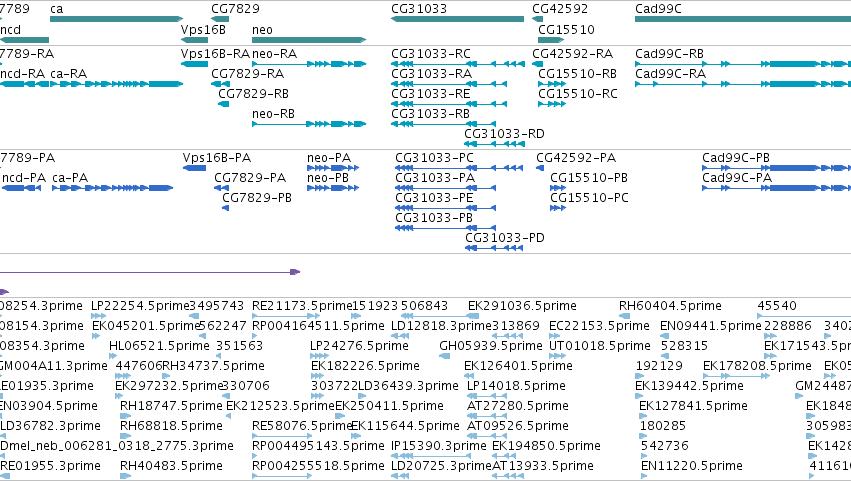This screenshot has width=851, height=481.
Task: Select protein ca-PA
Action: click(112, 188)
